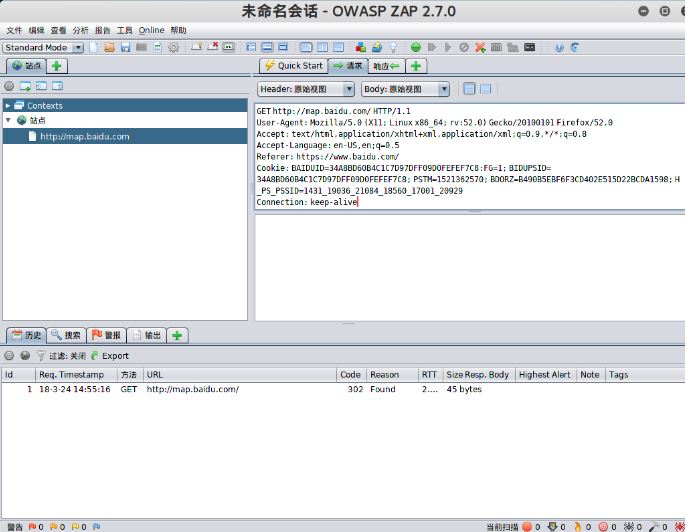This screenshot has width=686, height=532.
Task: Click the blue help question mark icon
Action: [559, 47]
